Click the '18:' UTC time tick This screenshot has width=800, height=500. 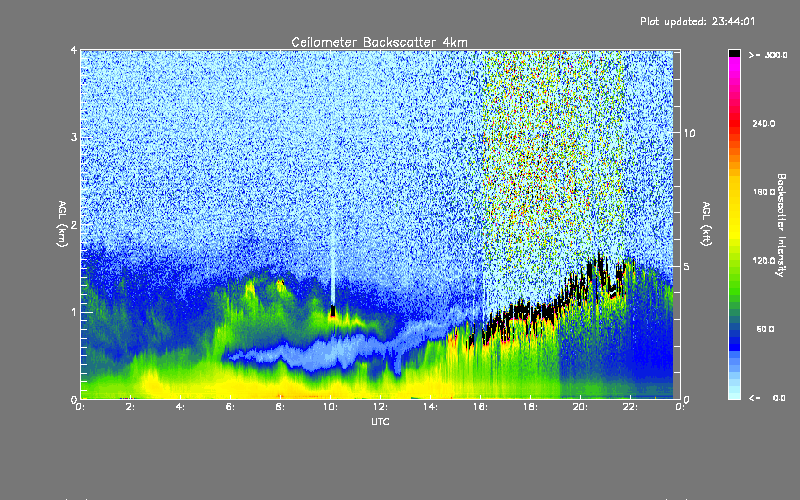point(530,407)
